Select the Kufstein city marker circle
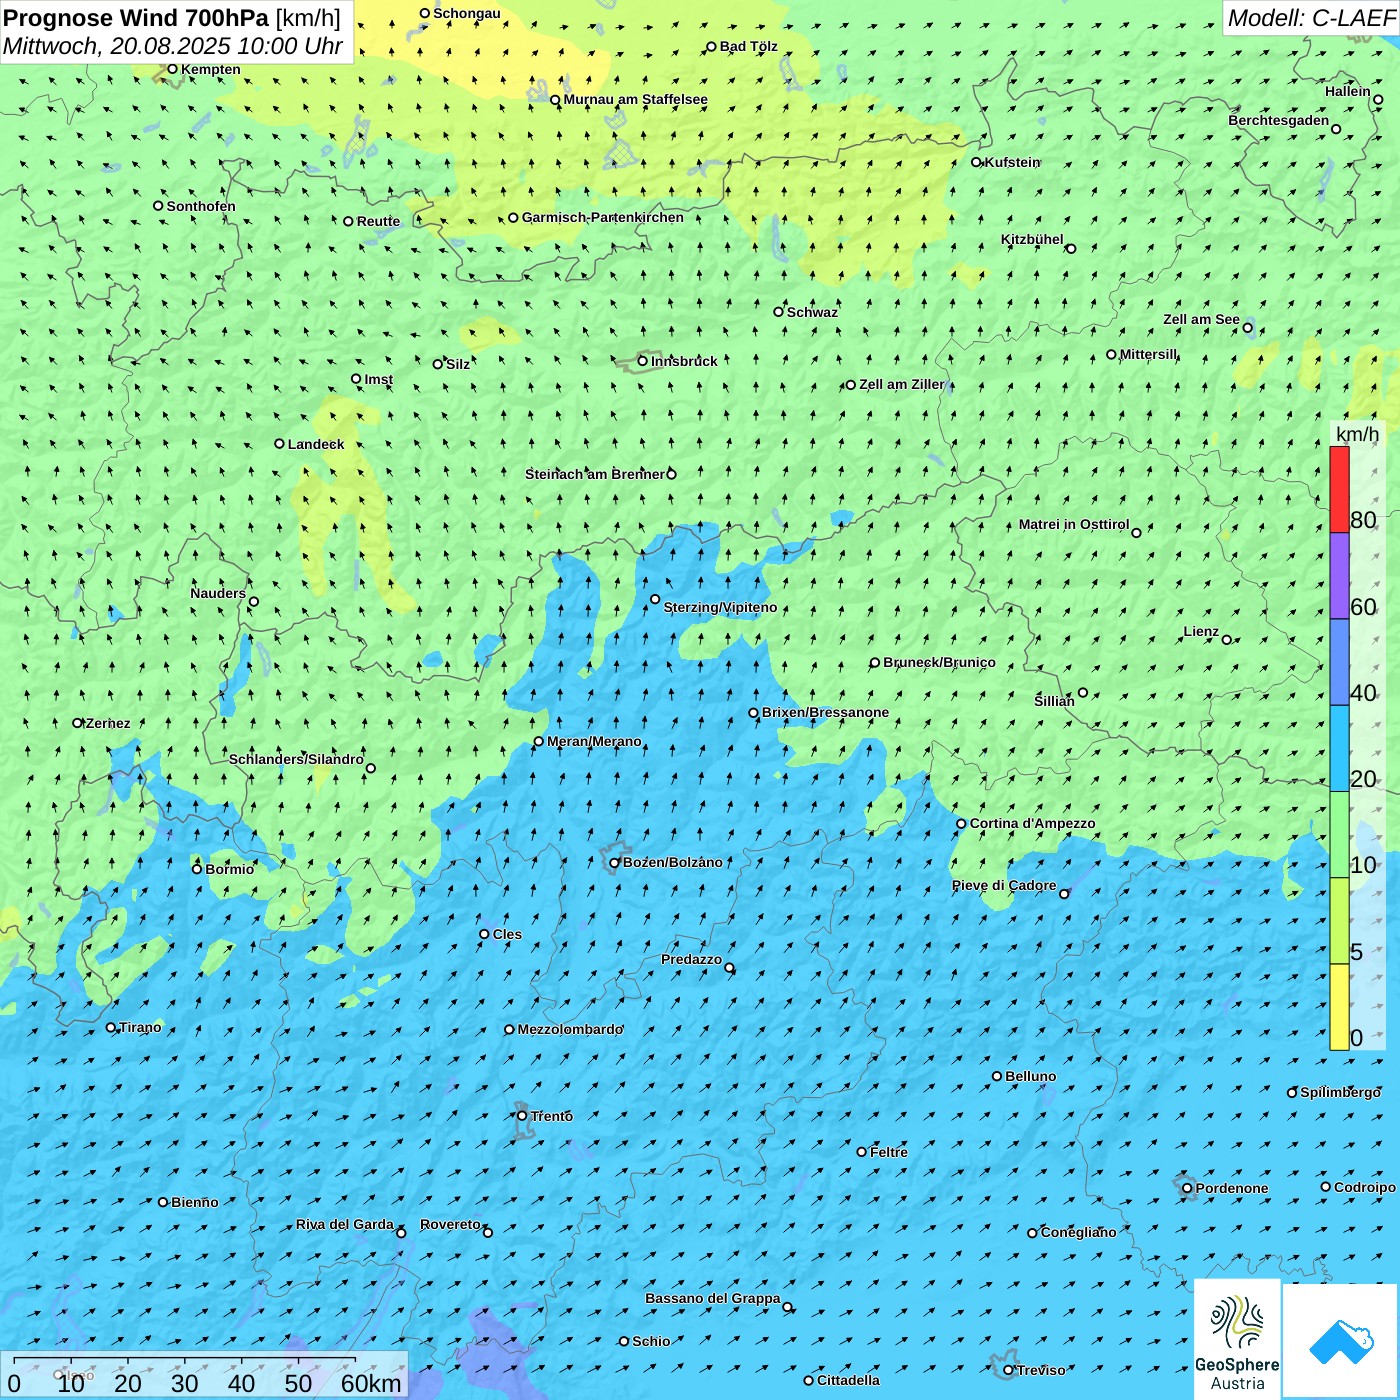The height and width of the screenshot is (1400, 1400). (x=977, y=162)
